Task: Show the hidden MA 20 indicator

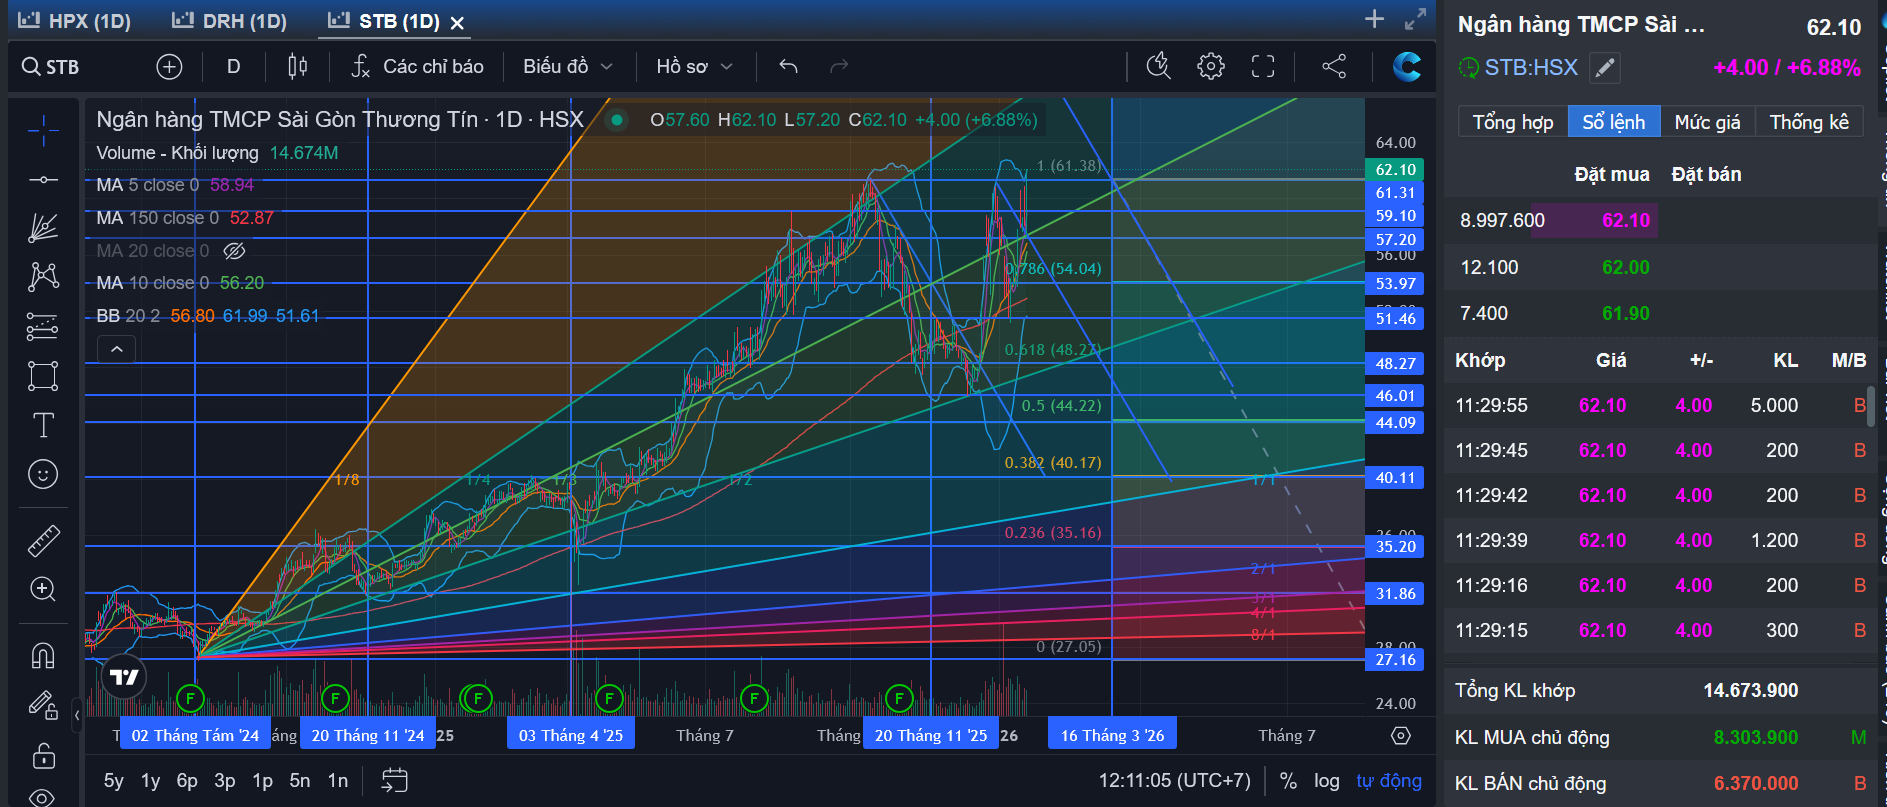Action: point(234,251)
